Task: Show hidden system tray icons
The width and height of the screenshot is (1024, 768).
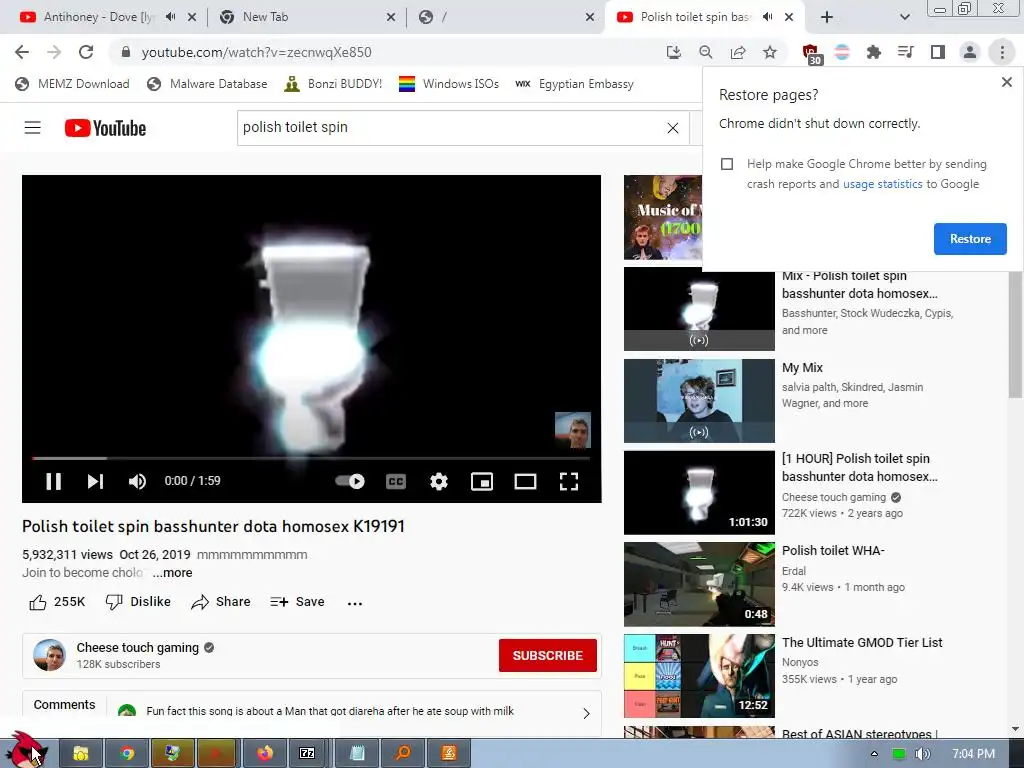Action: [x=874, y=754]
